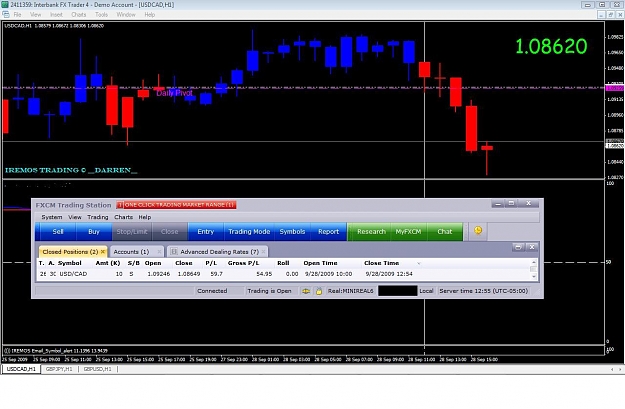Click the red ONE CLICK TRADING MARKET RANGE banner
Viewport: 625px width, 409px height.
[176, 205]
